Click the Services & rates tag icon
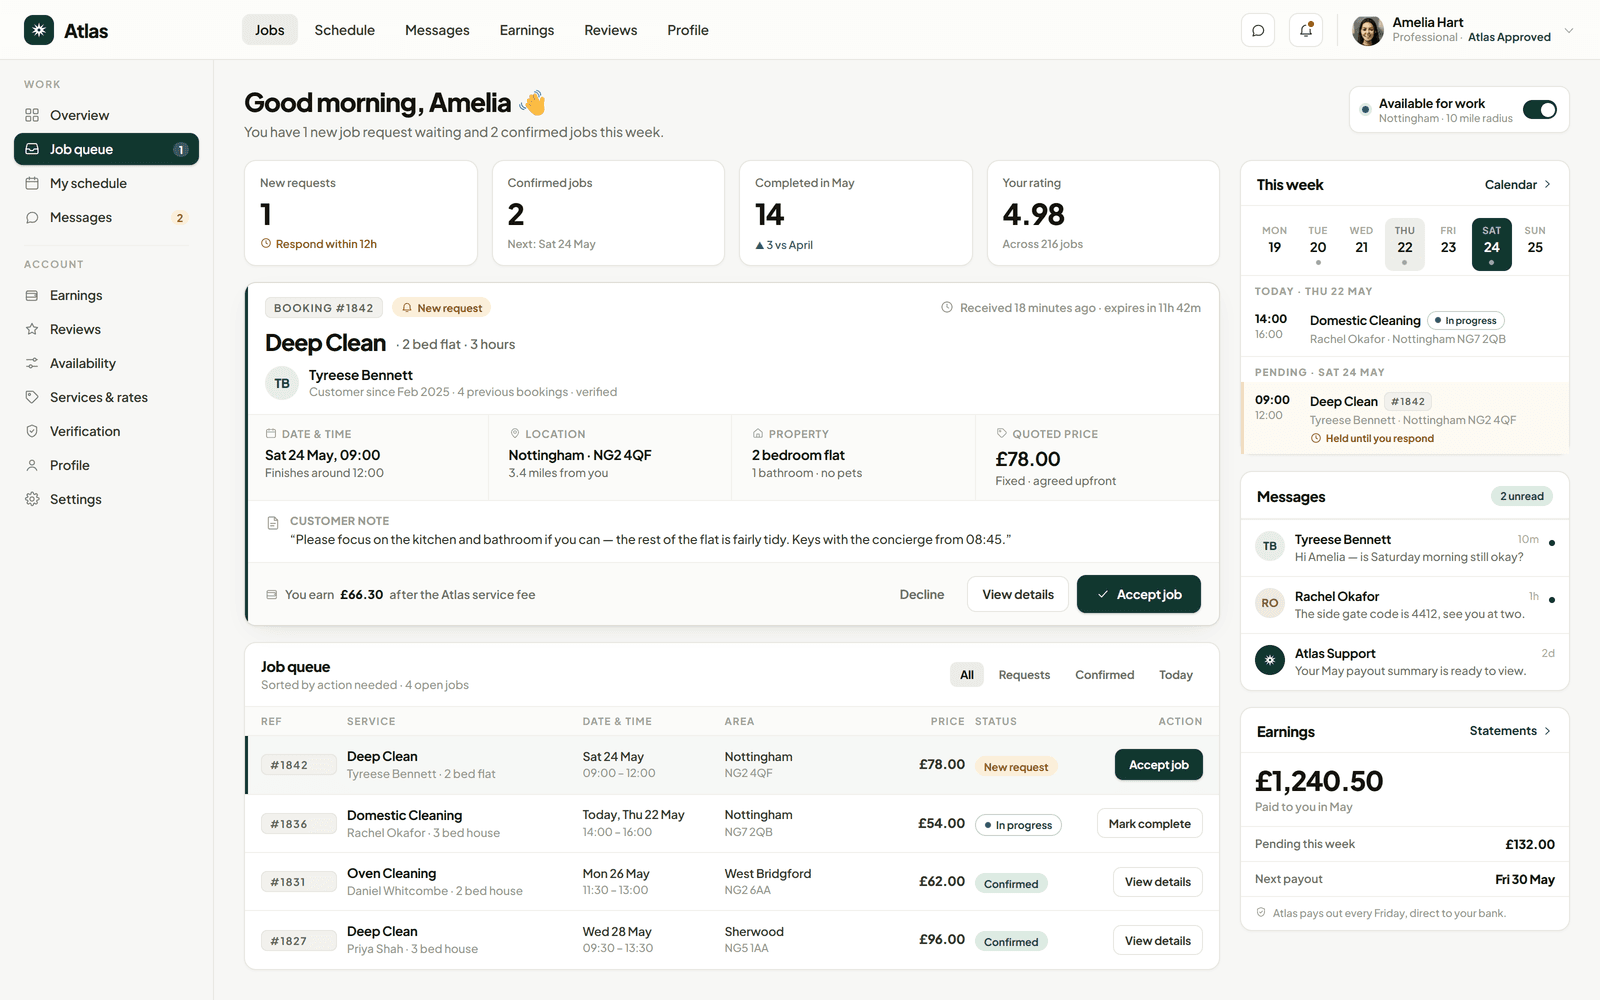Screen dimensions: 1600x1000 (32, 397)
